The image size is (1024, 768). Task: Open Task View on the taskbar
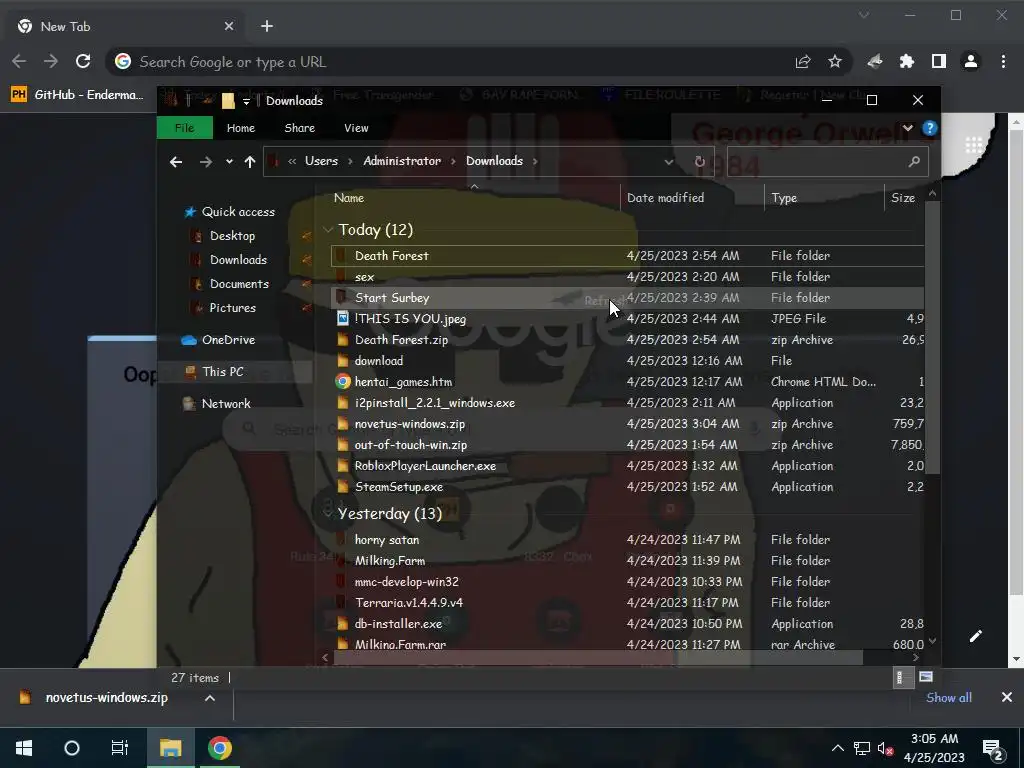[120, 748]
